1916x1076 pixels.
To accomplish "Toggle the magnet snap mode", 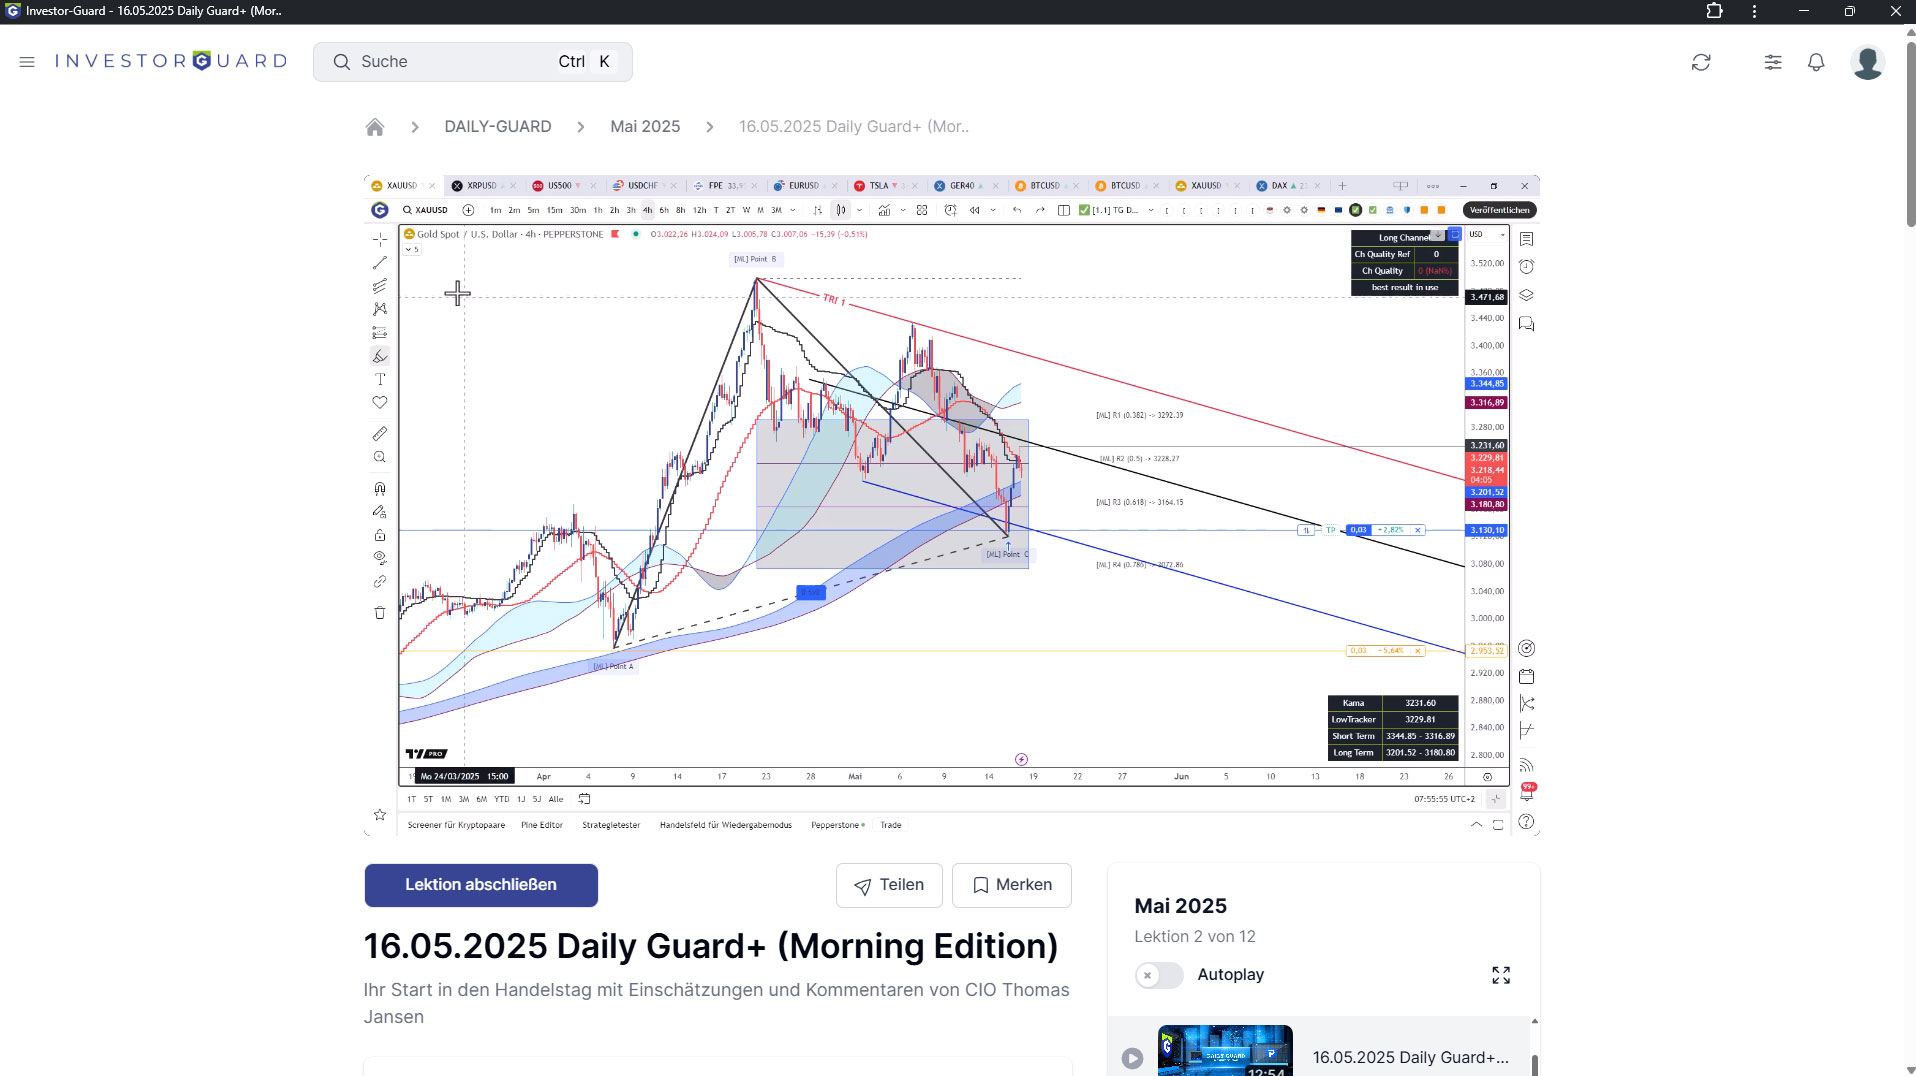I will click(x=380, y=489).
